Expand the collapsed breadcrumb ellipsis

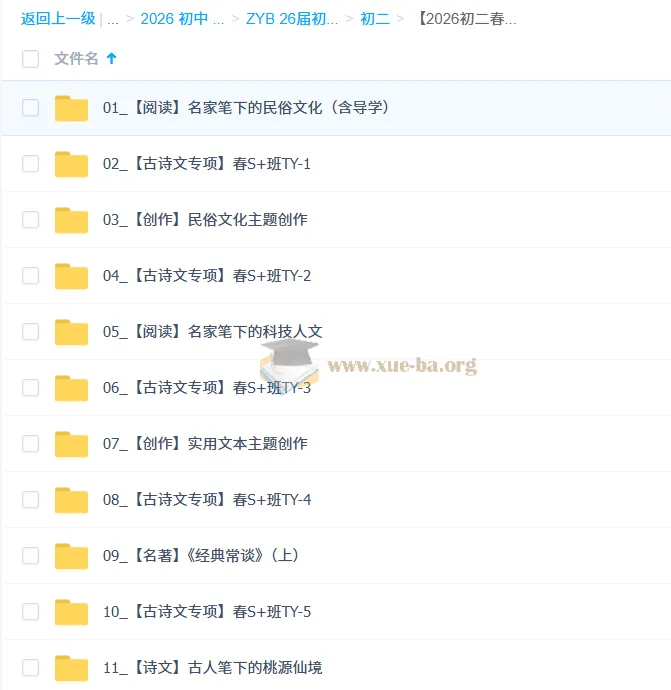113,19
